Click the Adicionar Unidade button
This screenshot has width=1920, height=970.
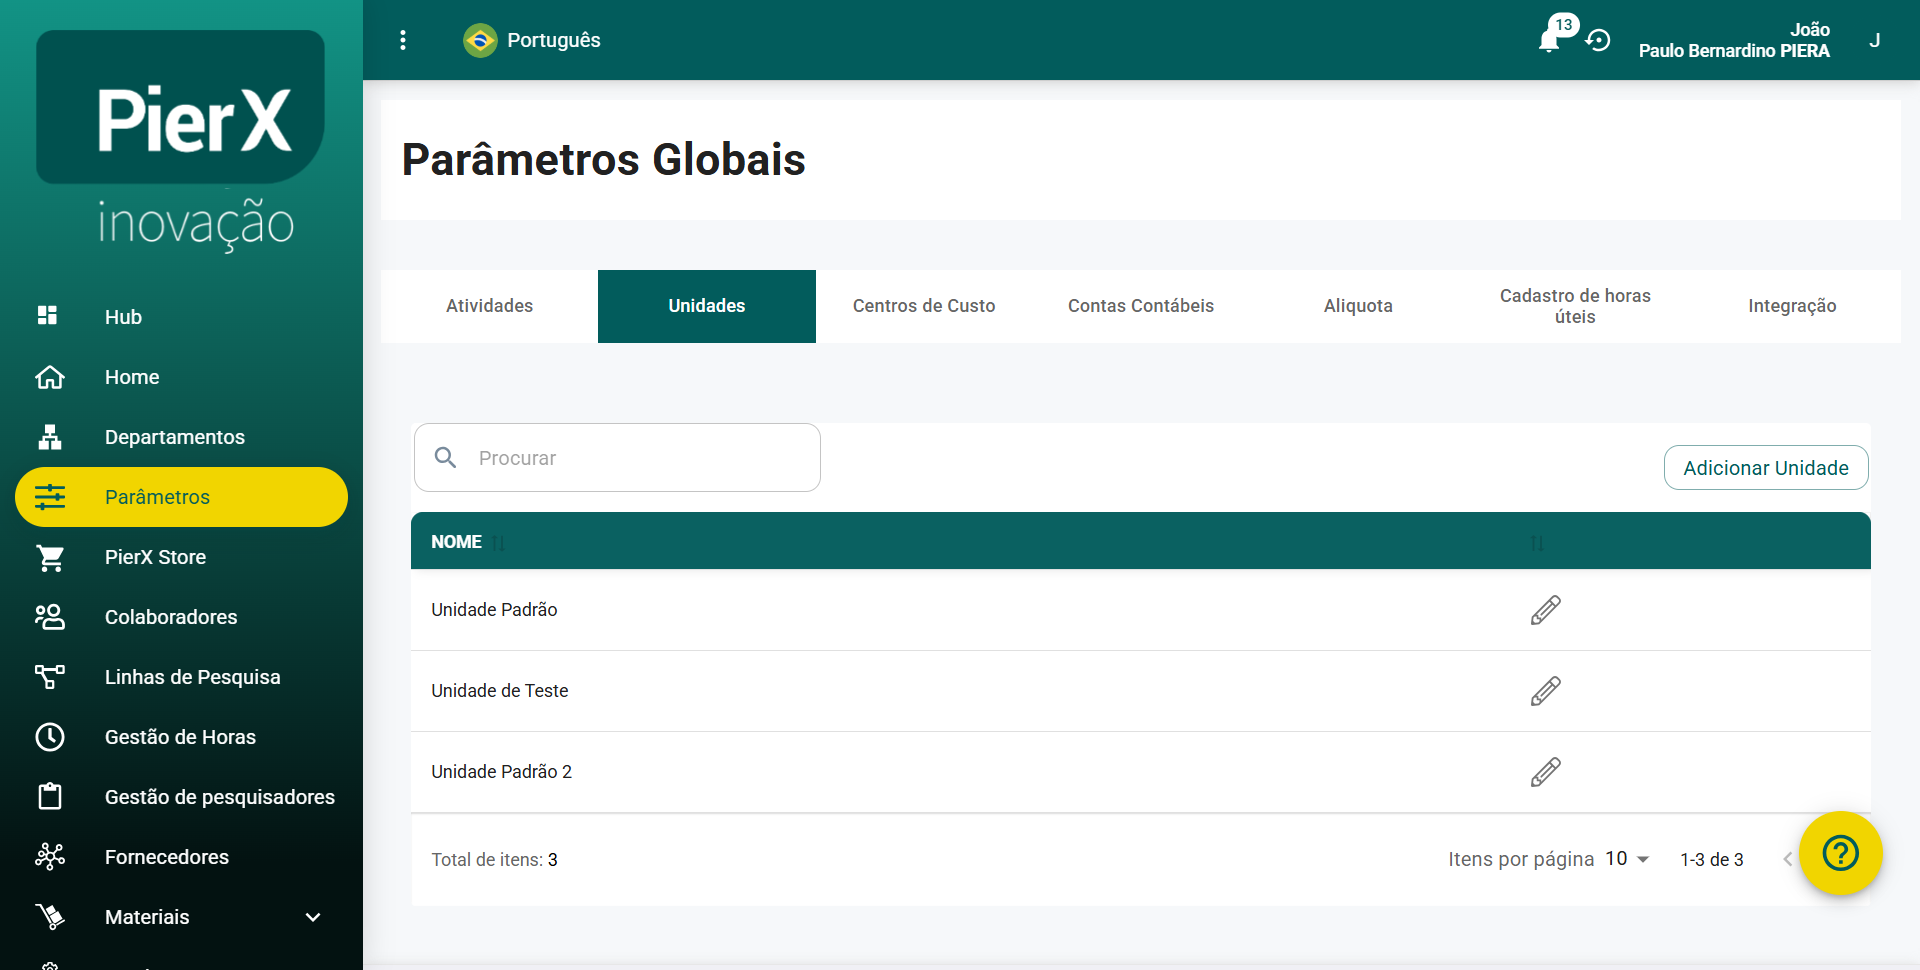pyautogui.click(x=1765, y=468)
